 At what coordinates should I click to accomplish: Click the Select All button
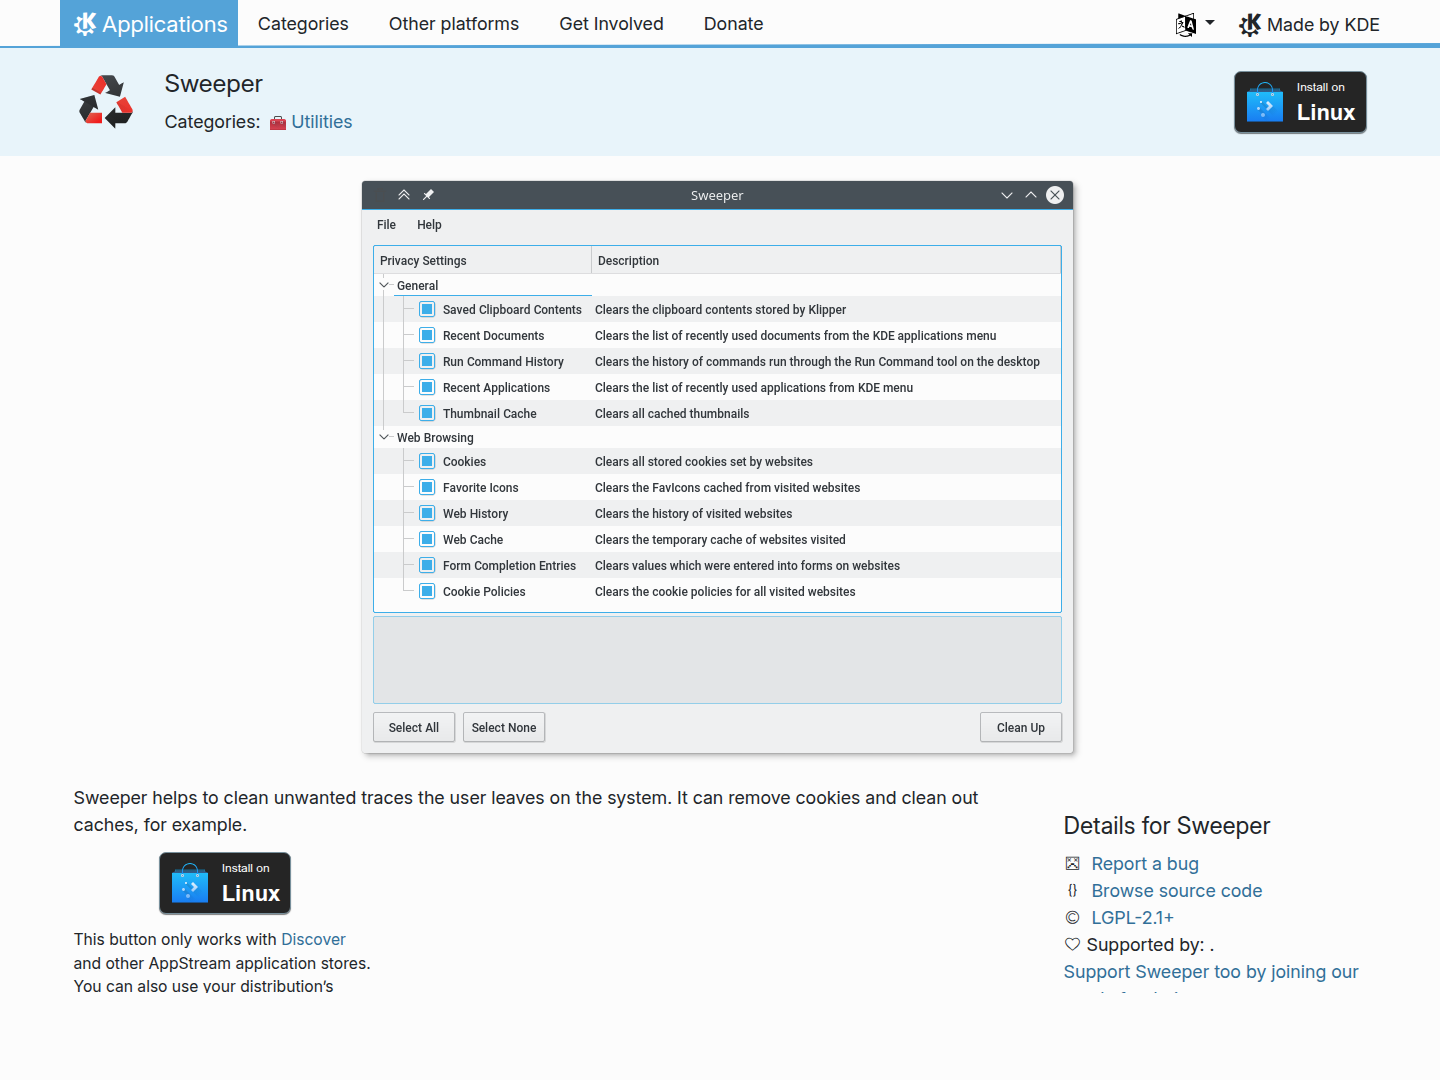point(414,727)
